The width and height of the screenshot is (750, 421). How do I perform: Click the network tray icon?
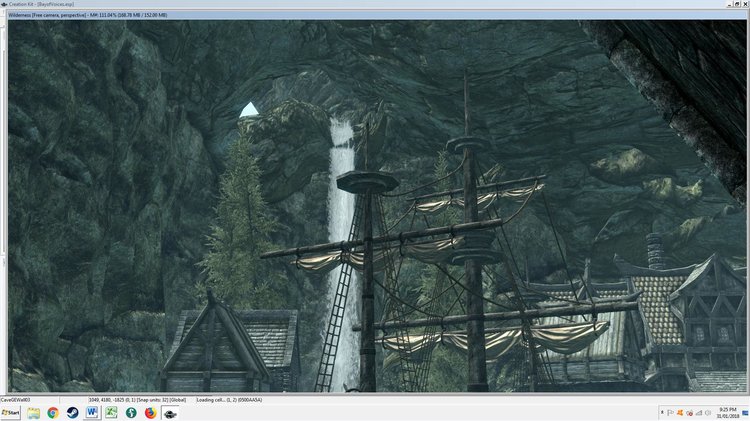tap(699, 413)
